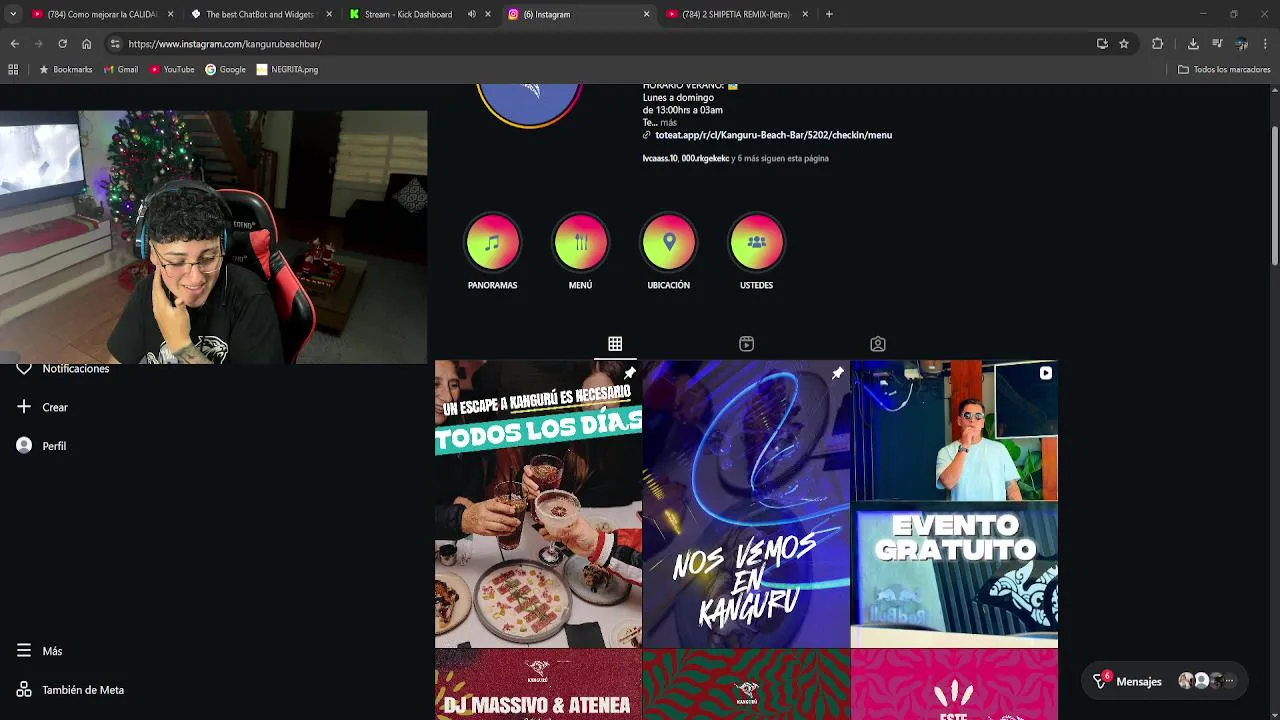The width and height of the screenshot is (1280, 720).
Task: Open the MENÚ story highlight
Action: click(x=580, y=242)
